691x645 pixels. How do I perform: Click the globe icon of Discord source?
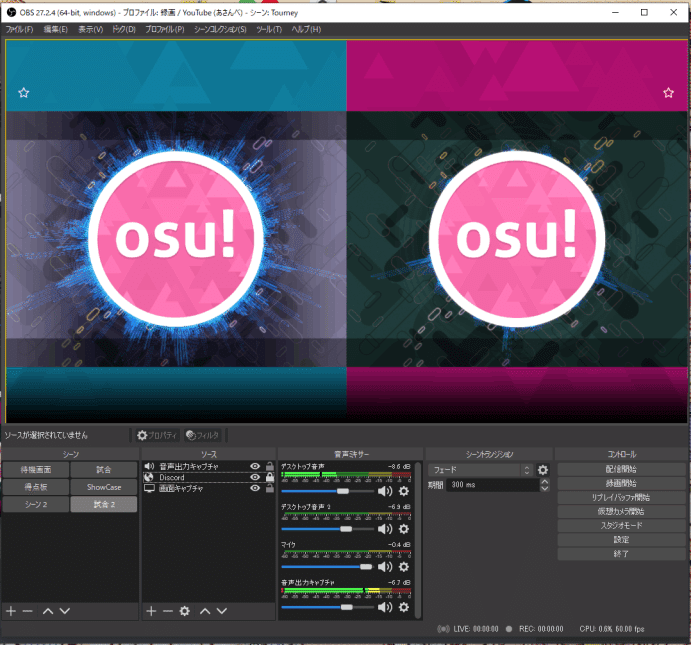click(149, 477)
